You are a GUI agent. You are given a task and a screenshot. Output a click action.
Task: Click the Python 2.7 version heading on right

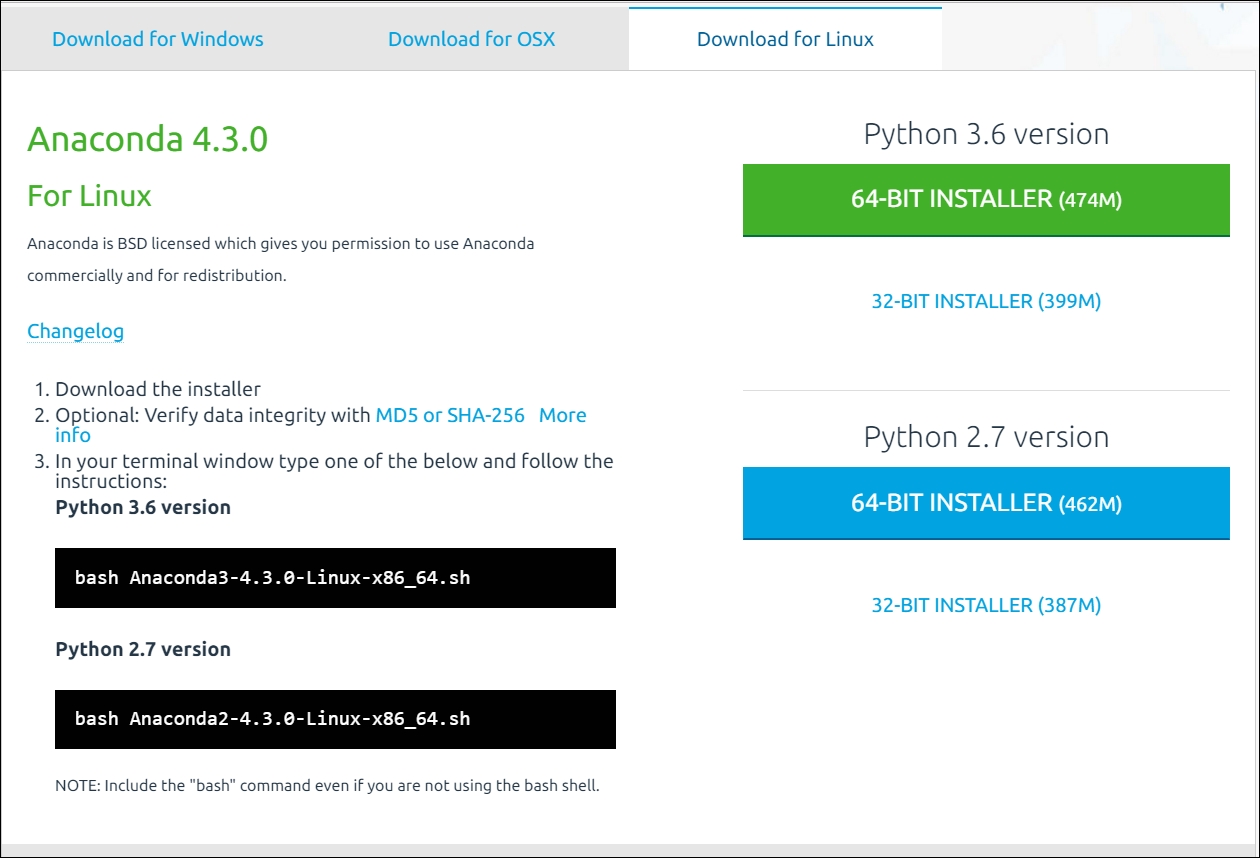coord(986,437)
